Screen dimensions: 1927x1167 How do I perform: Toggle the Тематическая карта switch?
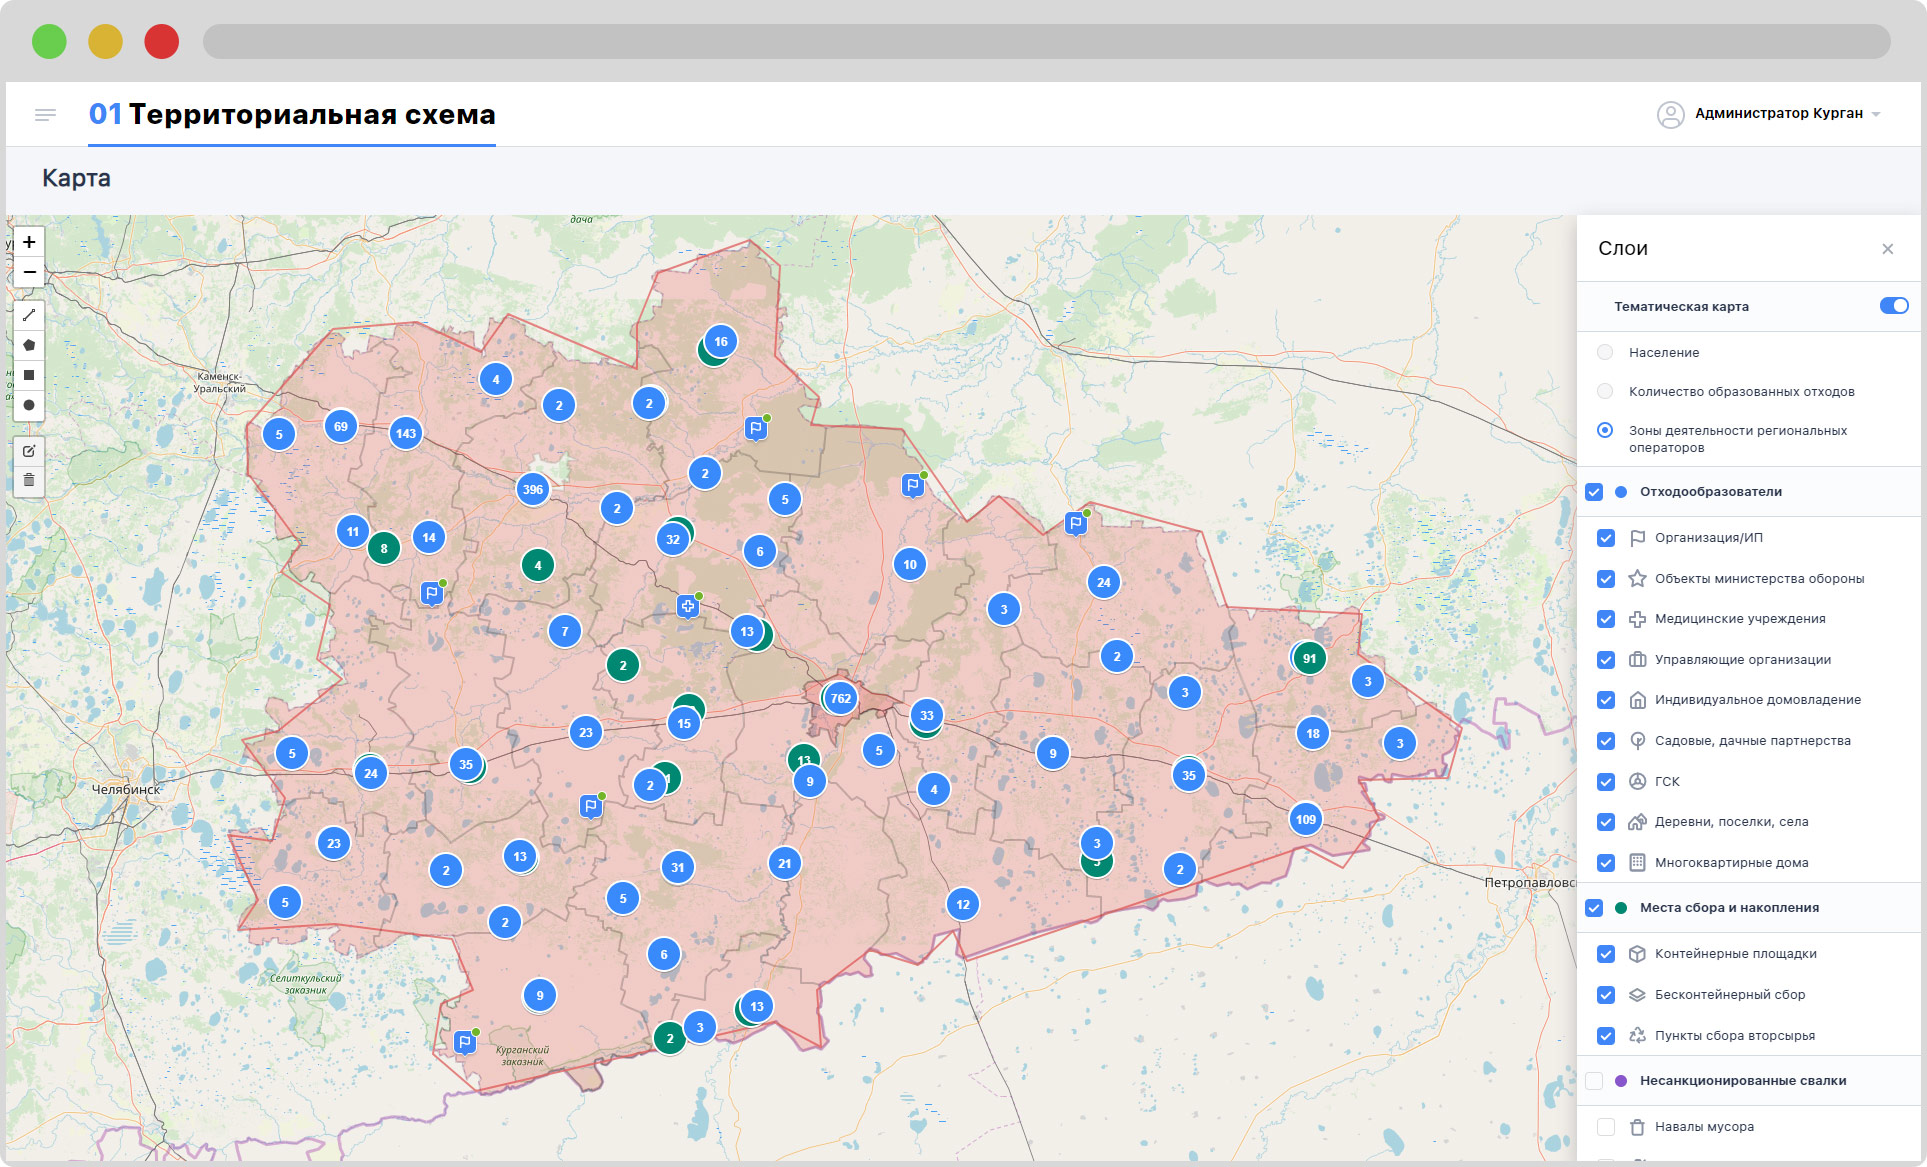click(x=1894, y=306)
